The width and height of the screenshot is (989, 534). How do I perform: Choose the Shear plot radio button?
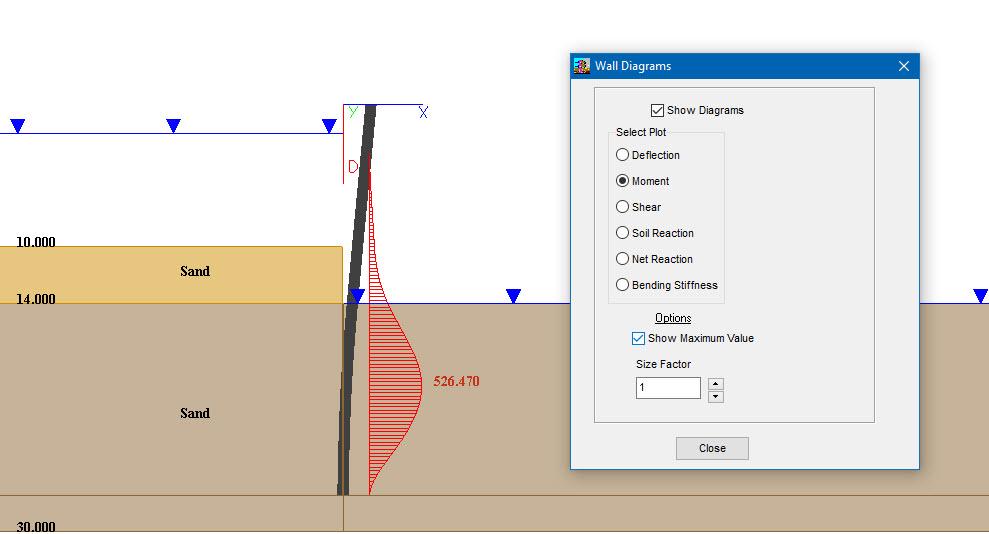tap(623, 207)
